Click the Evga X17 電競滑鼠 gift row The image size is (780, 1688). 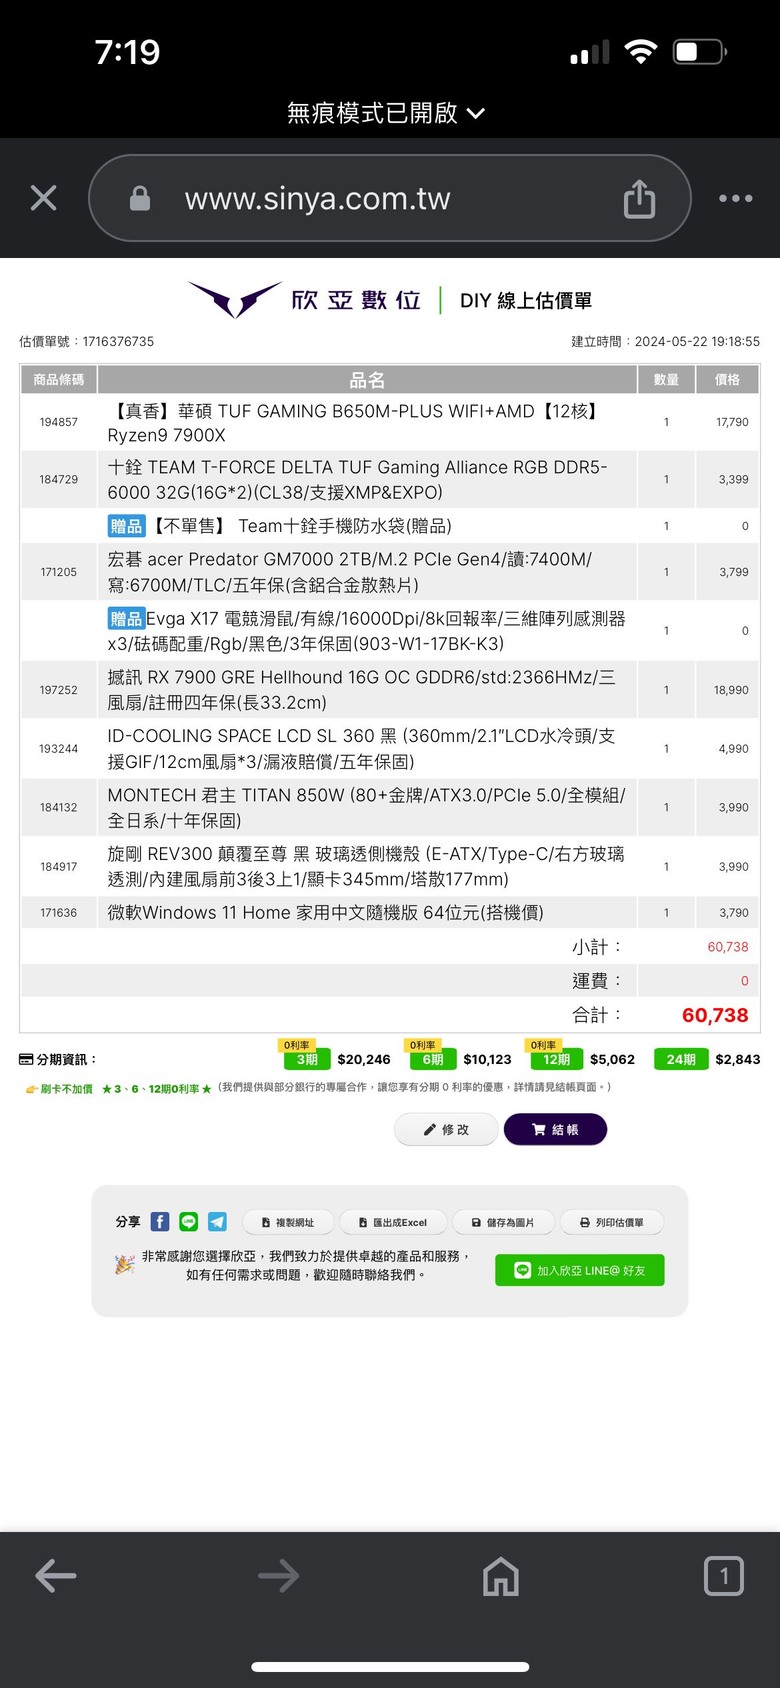point(390,631)
